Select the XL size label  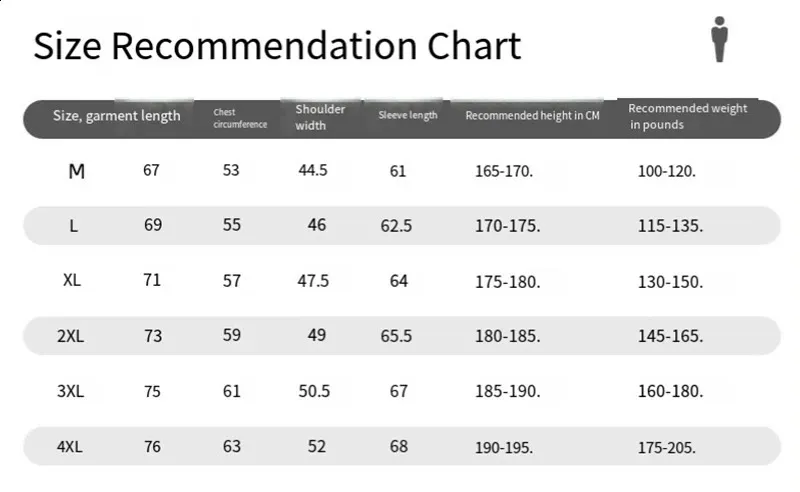[72, 280]
